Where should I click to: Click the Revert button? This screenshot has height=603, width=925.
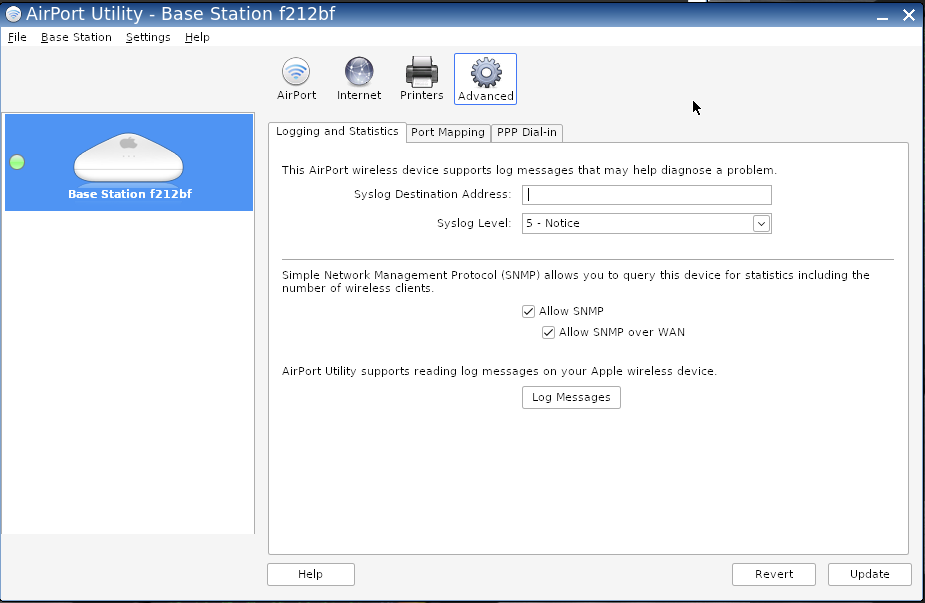pyautogui.click(x=774, y=574)
